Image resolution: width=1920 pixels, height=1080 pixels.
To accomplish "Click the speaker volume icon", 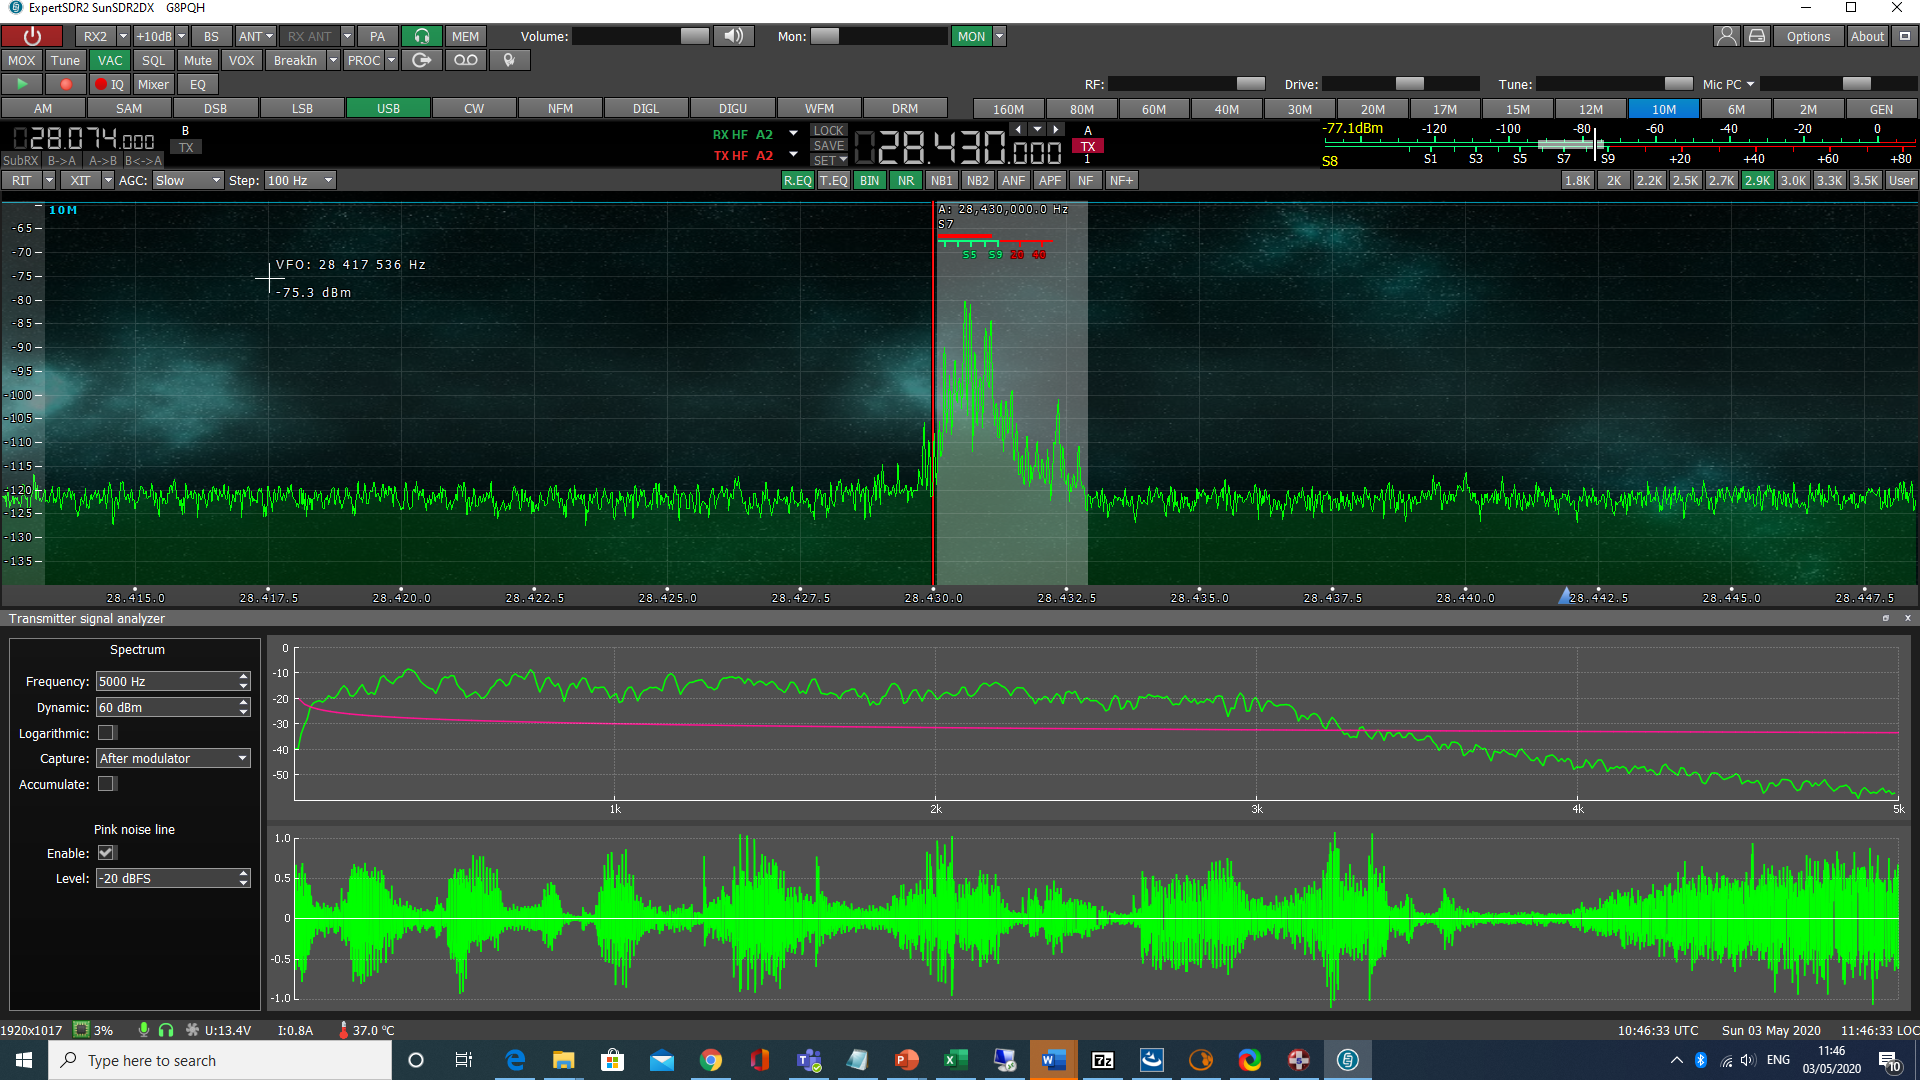I will point(733,36).
